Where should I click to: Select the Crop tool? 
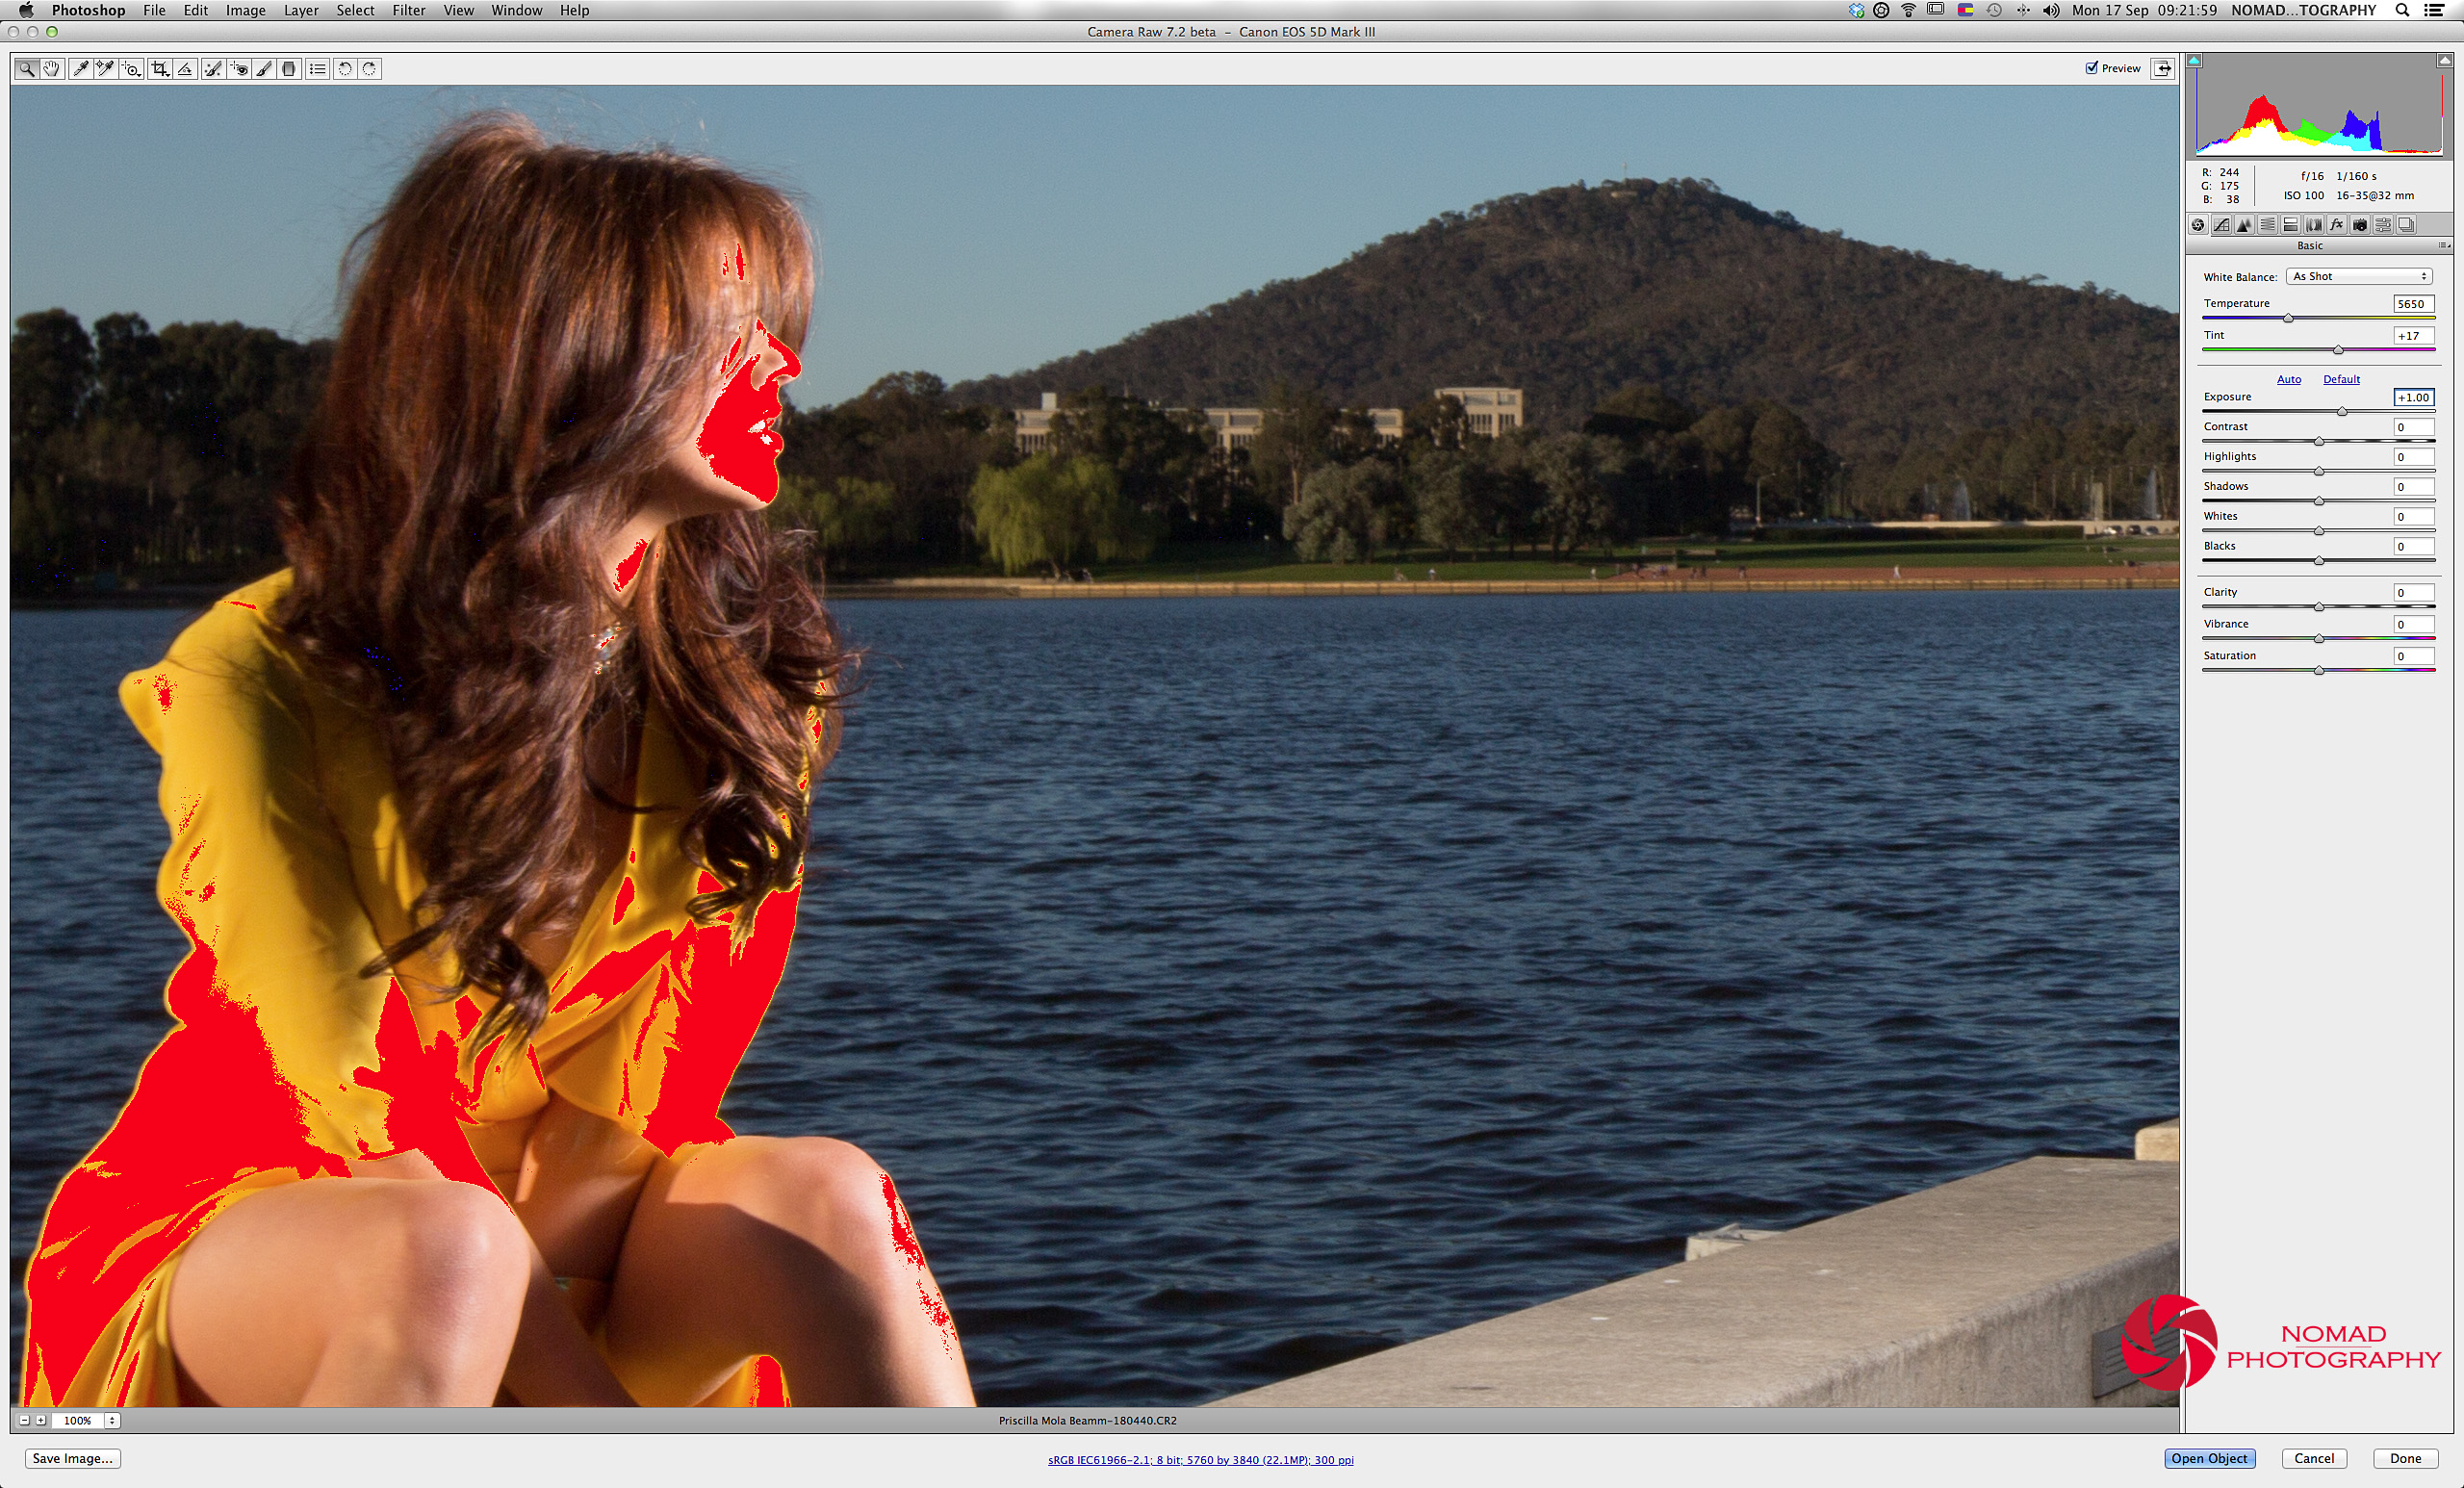pyautogui.click(x=159, y=69)
